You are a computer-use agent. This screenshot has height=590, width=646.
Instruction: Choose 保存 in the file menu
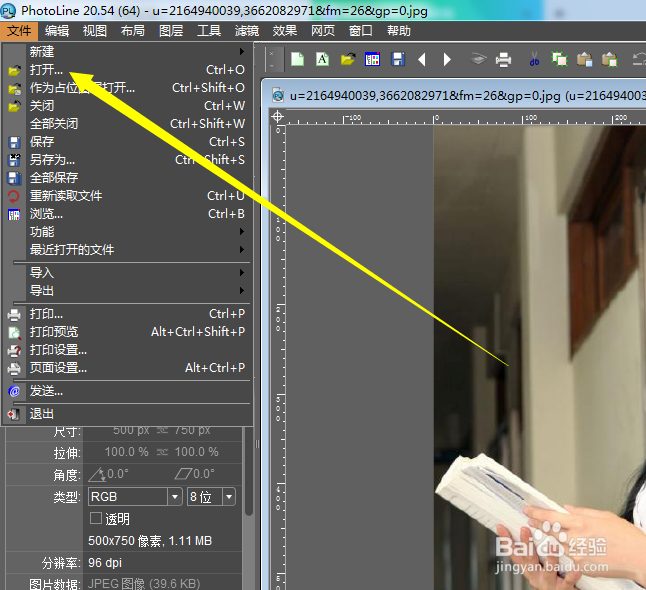[127, 142]
